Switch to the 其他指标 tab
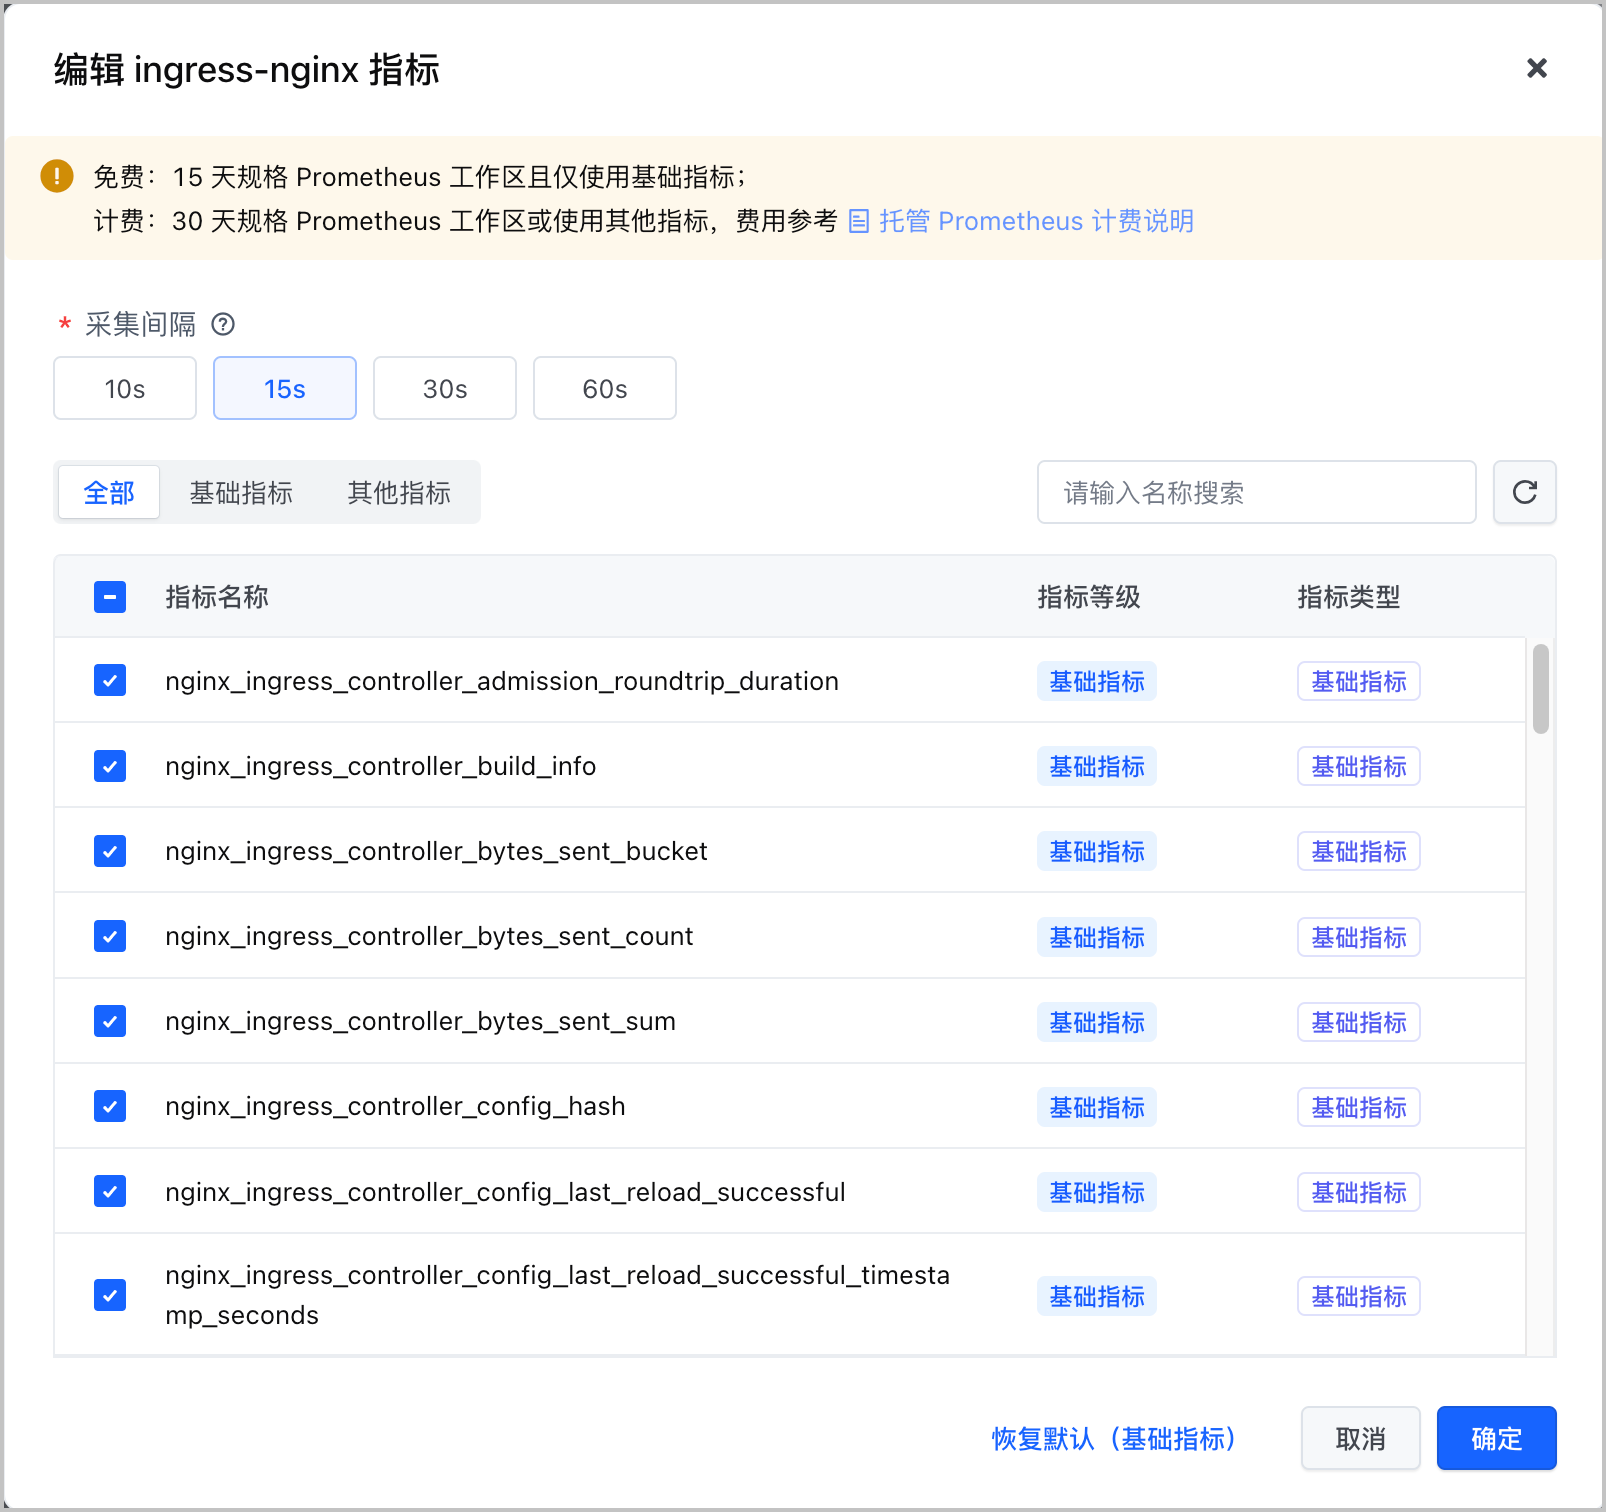Screen dimensions: 1606x1512 399,492
